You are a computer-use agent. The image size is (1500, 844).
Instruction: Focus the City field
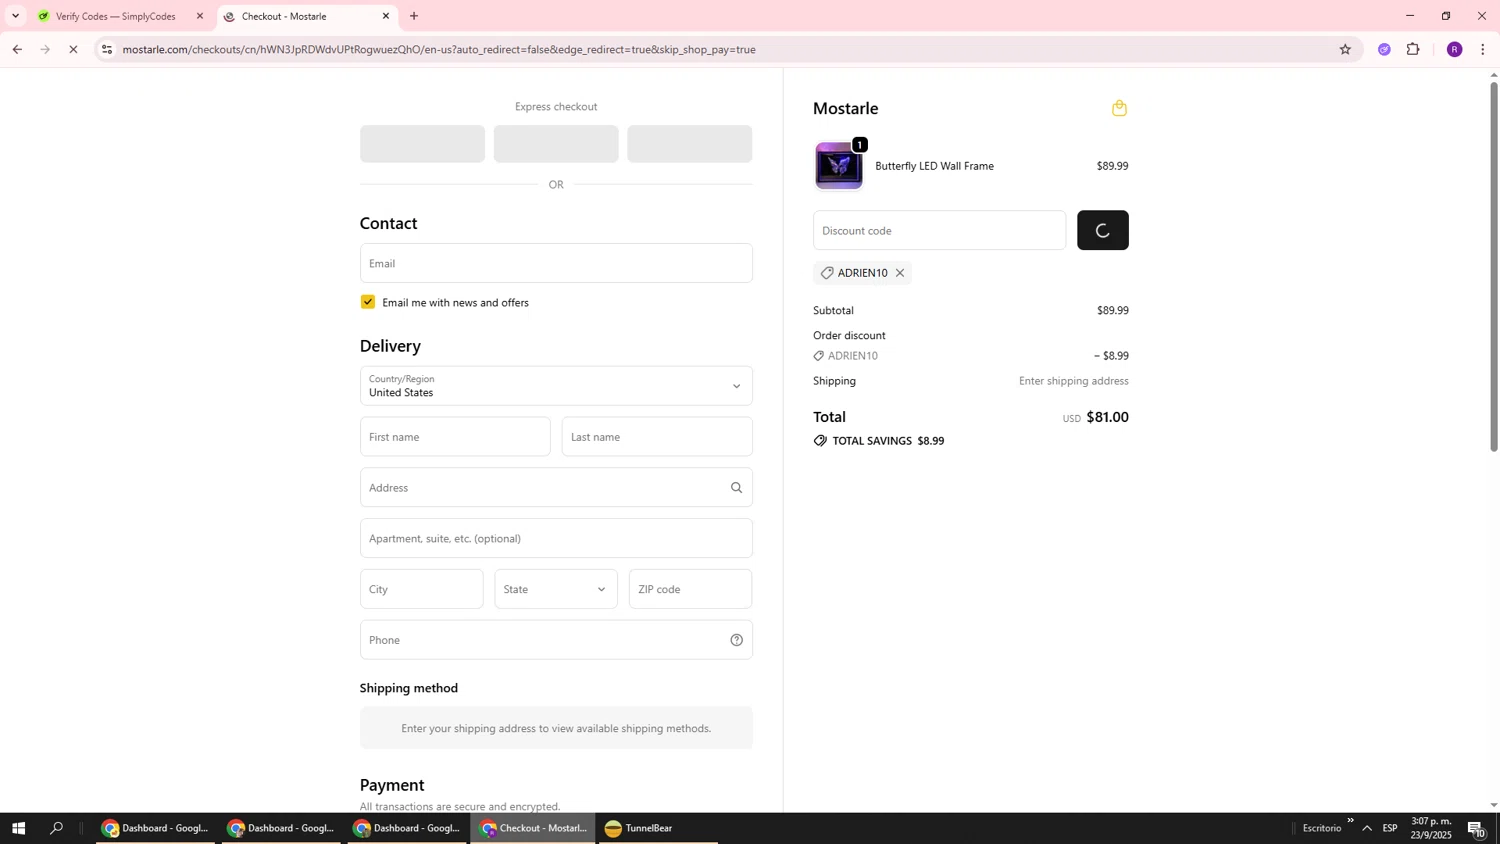point(421,589)
